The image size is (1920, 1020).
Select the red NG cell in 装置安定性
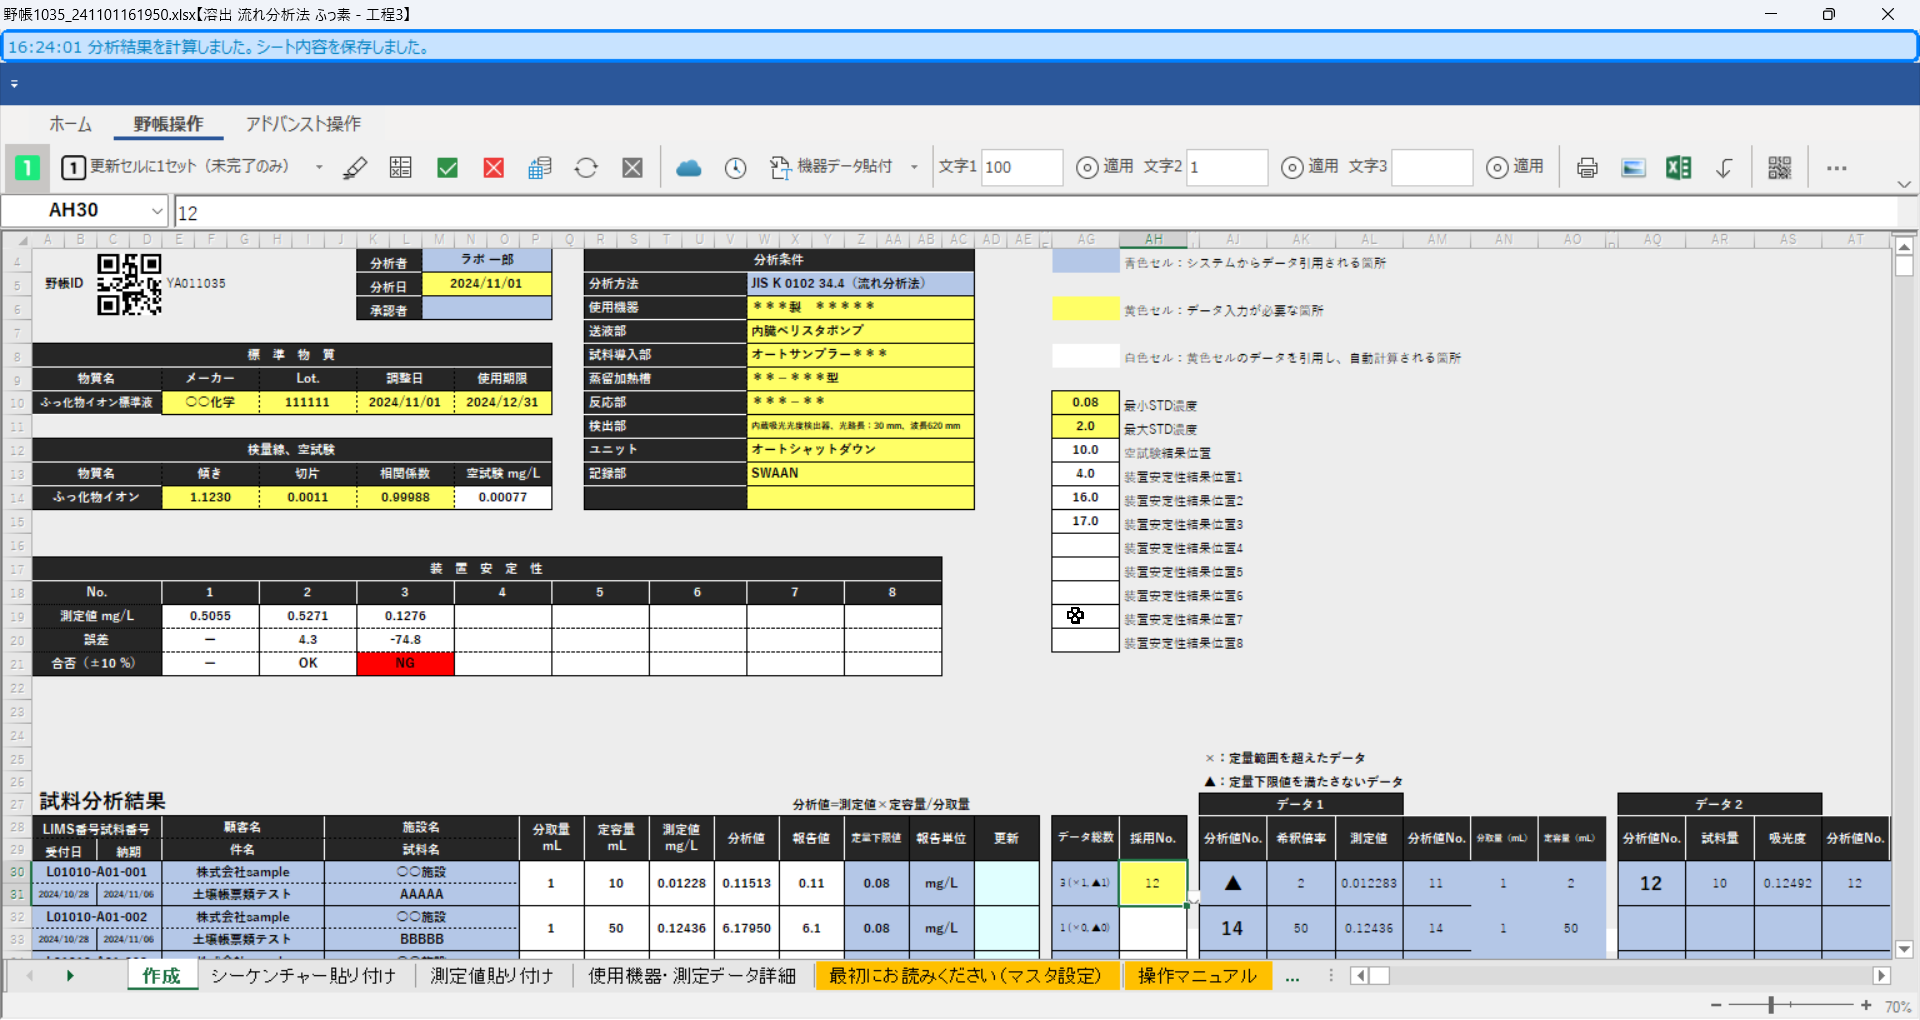click(x=405, y=663)
